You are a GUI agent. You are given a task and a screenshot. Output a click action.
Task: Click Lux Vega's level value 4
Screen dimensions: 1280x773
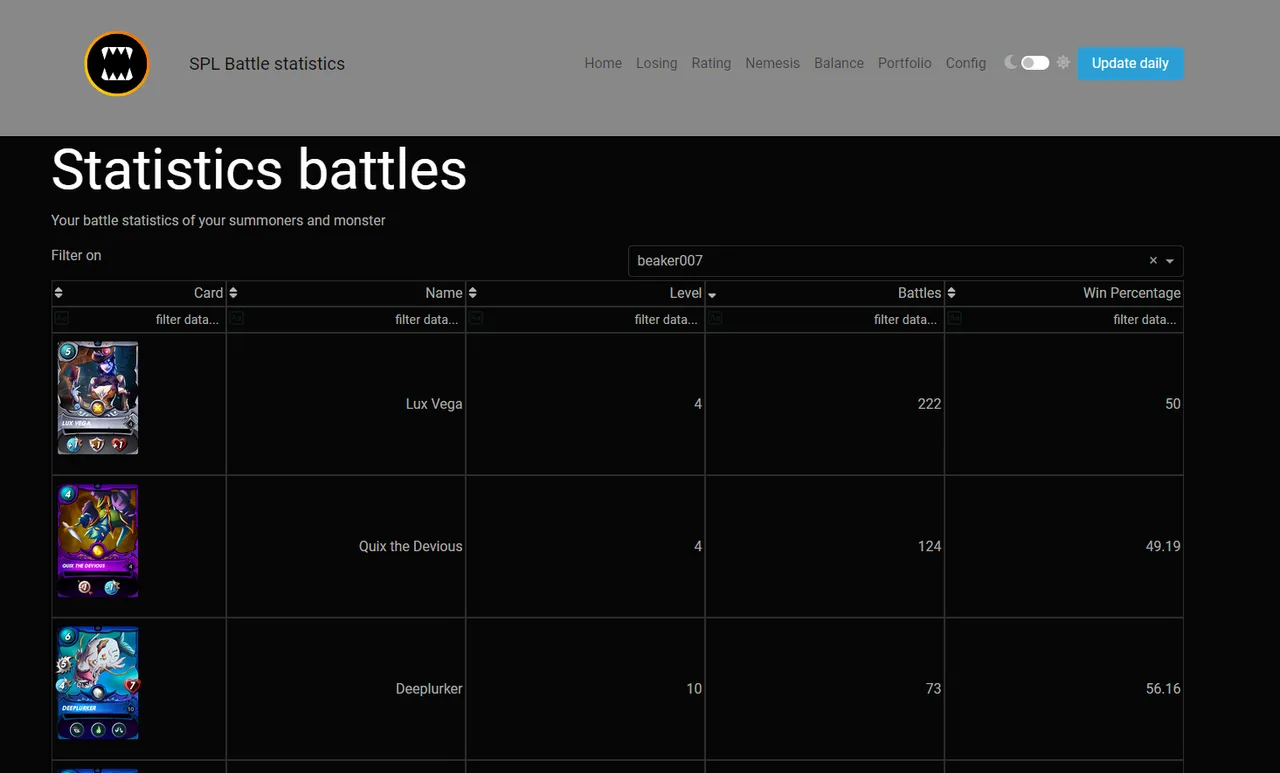[x=698, y=404]
